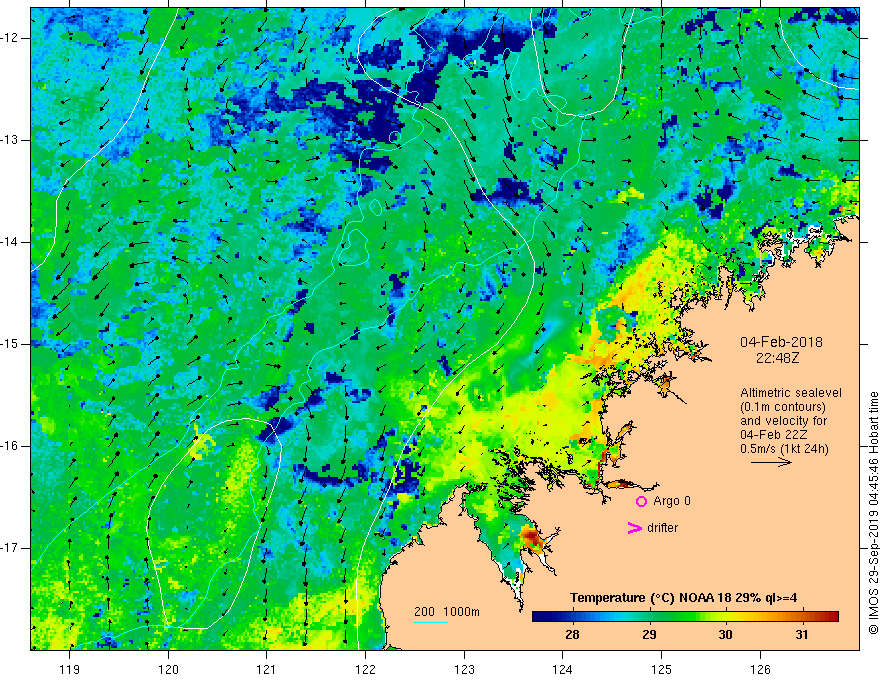Click the '0.5m/s (1kt 24h)' label

784,449
